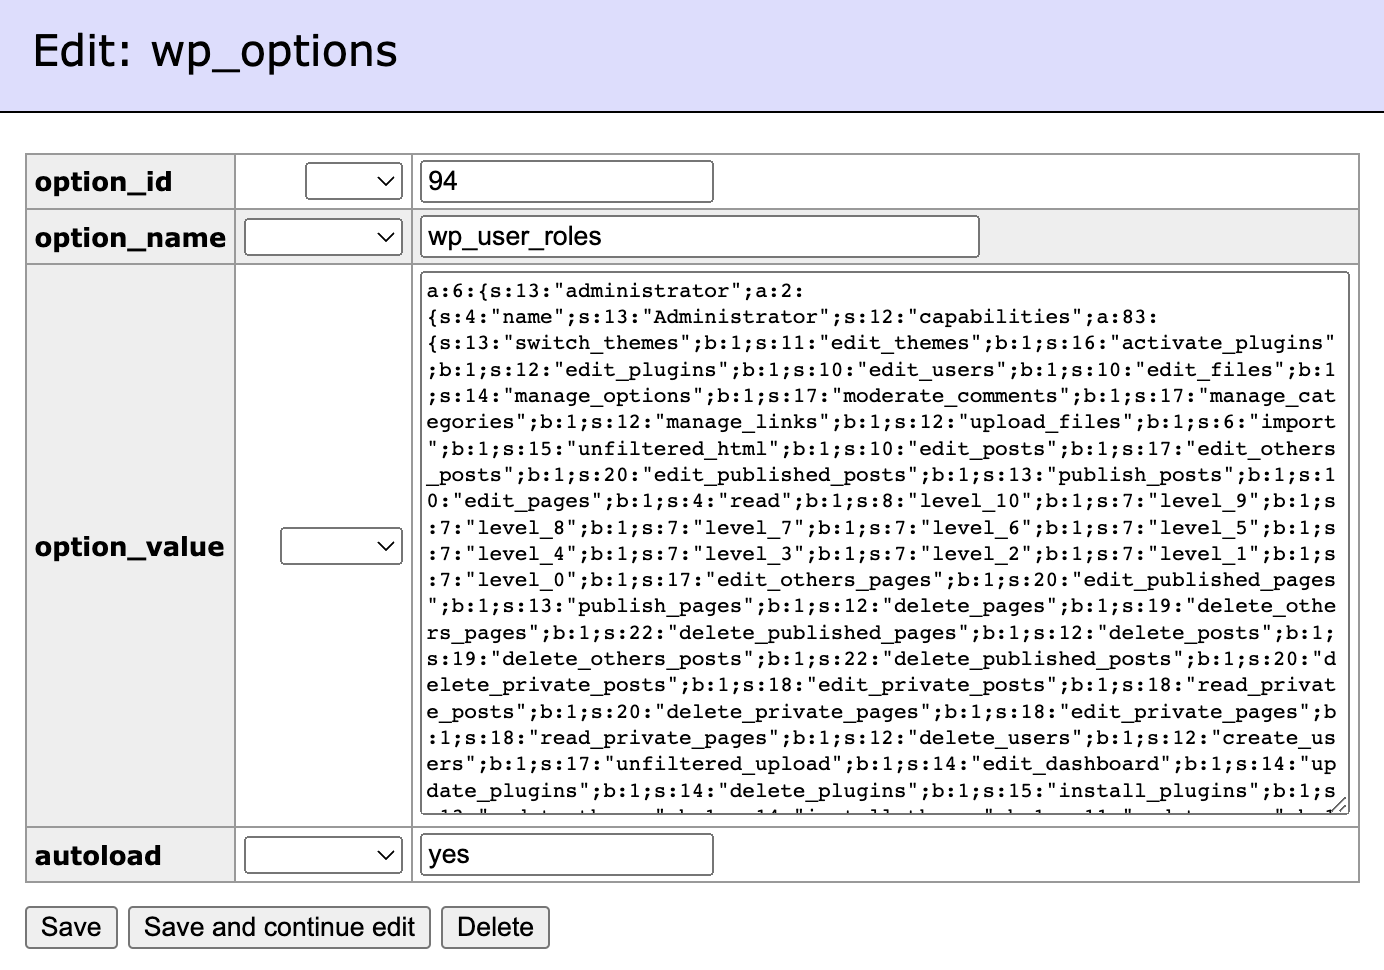Open the function dropdown for option_id

[x=353, y=181]
